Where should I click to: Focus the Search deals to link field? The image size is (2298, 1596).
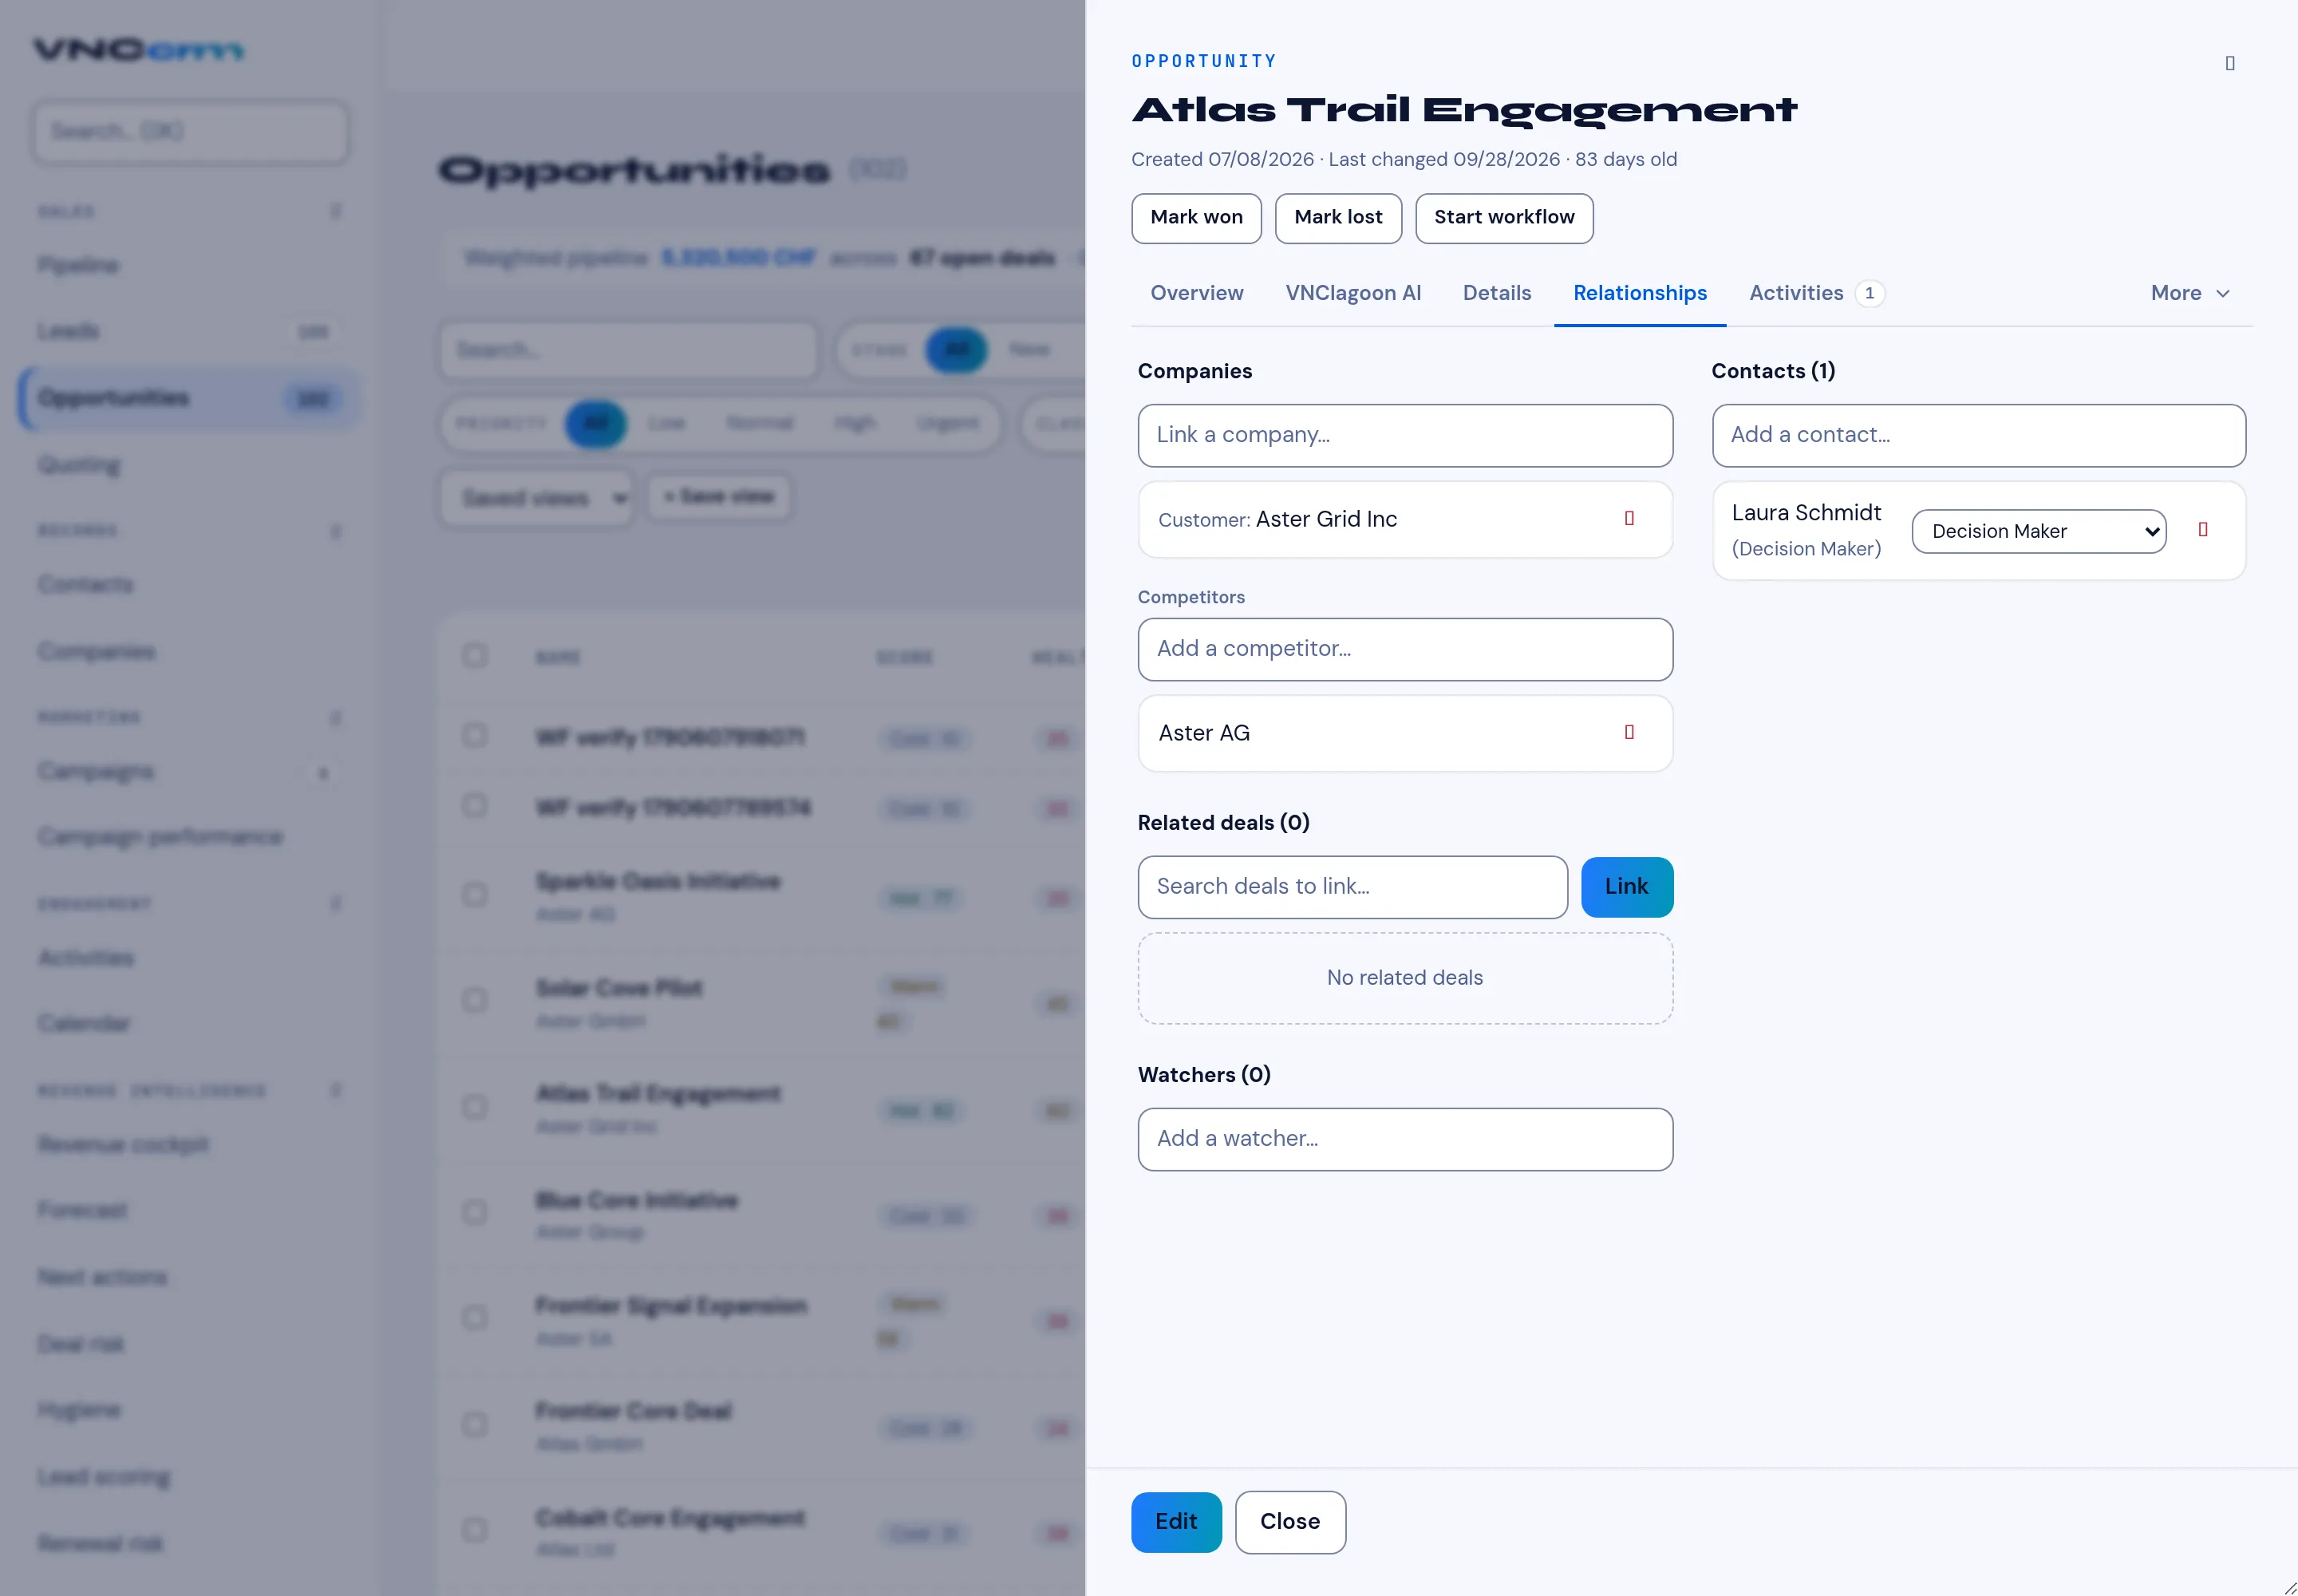pos(1352,887)
